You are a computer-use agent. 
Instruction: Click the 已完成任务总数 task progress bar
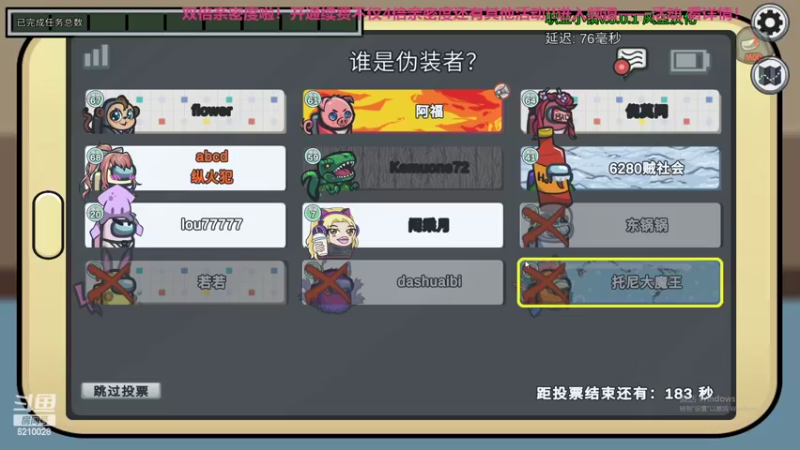point(184,22)
